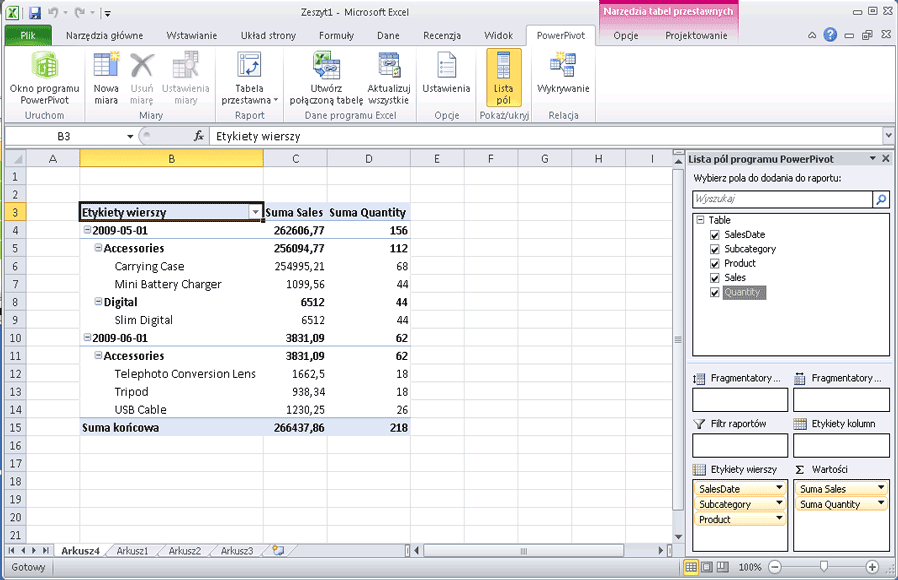
Task: Collapse the 2009-05-01 group
Action: coord(88,230)
